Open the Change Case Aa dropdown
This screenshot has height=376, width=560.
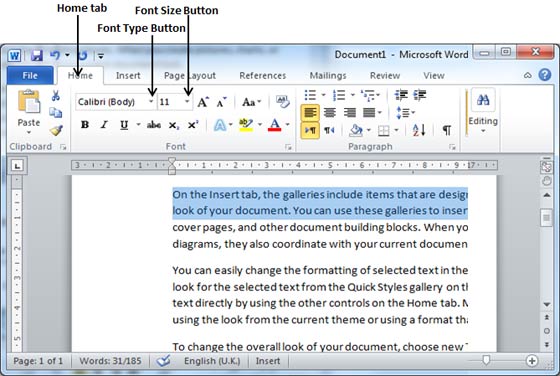(251, 102)
